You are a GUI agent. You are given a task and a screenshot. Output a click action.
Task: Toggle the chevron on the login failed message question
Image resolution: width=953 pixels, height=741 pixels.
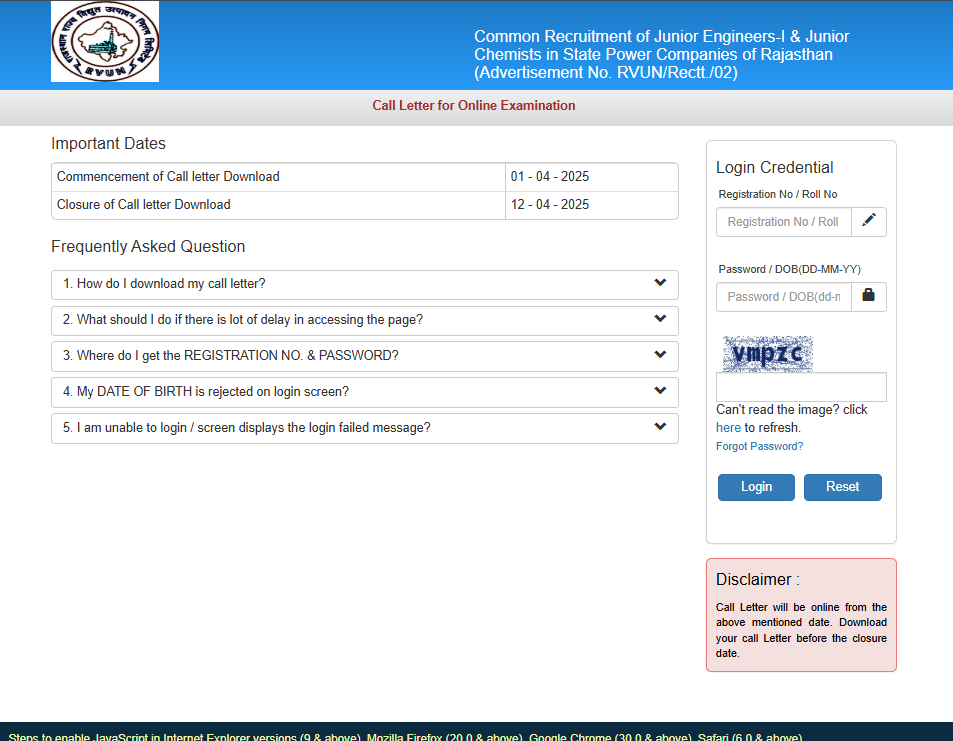click(x=660, y=427)
